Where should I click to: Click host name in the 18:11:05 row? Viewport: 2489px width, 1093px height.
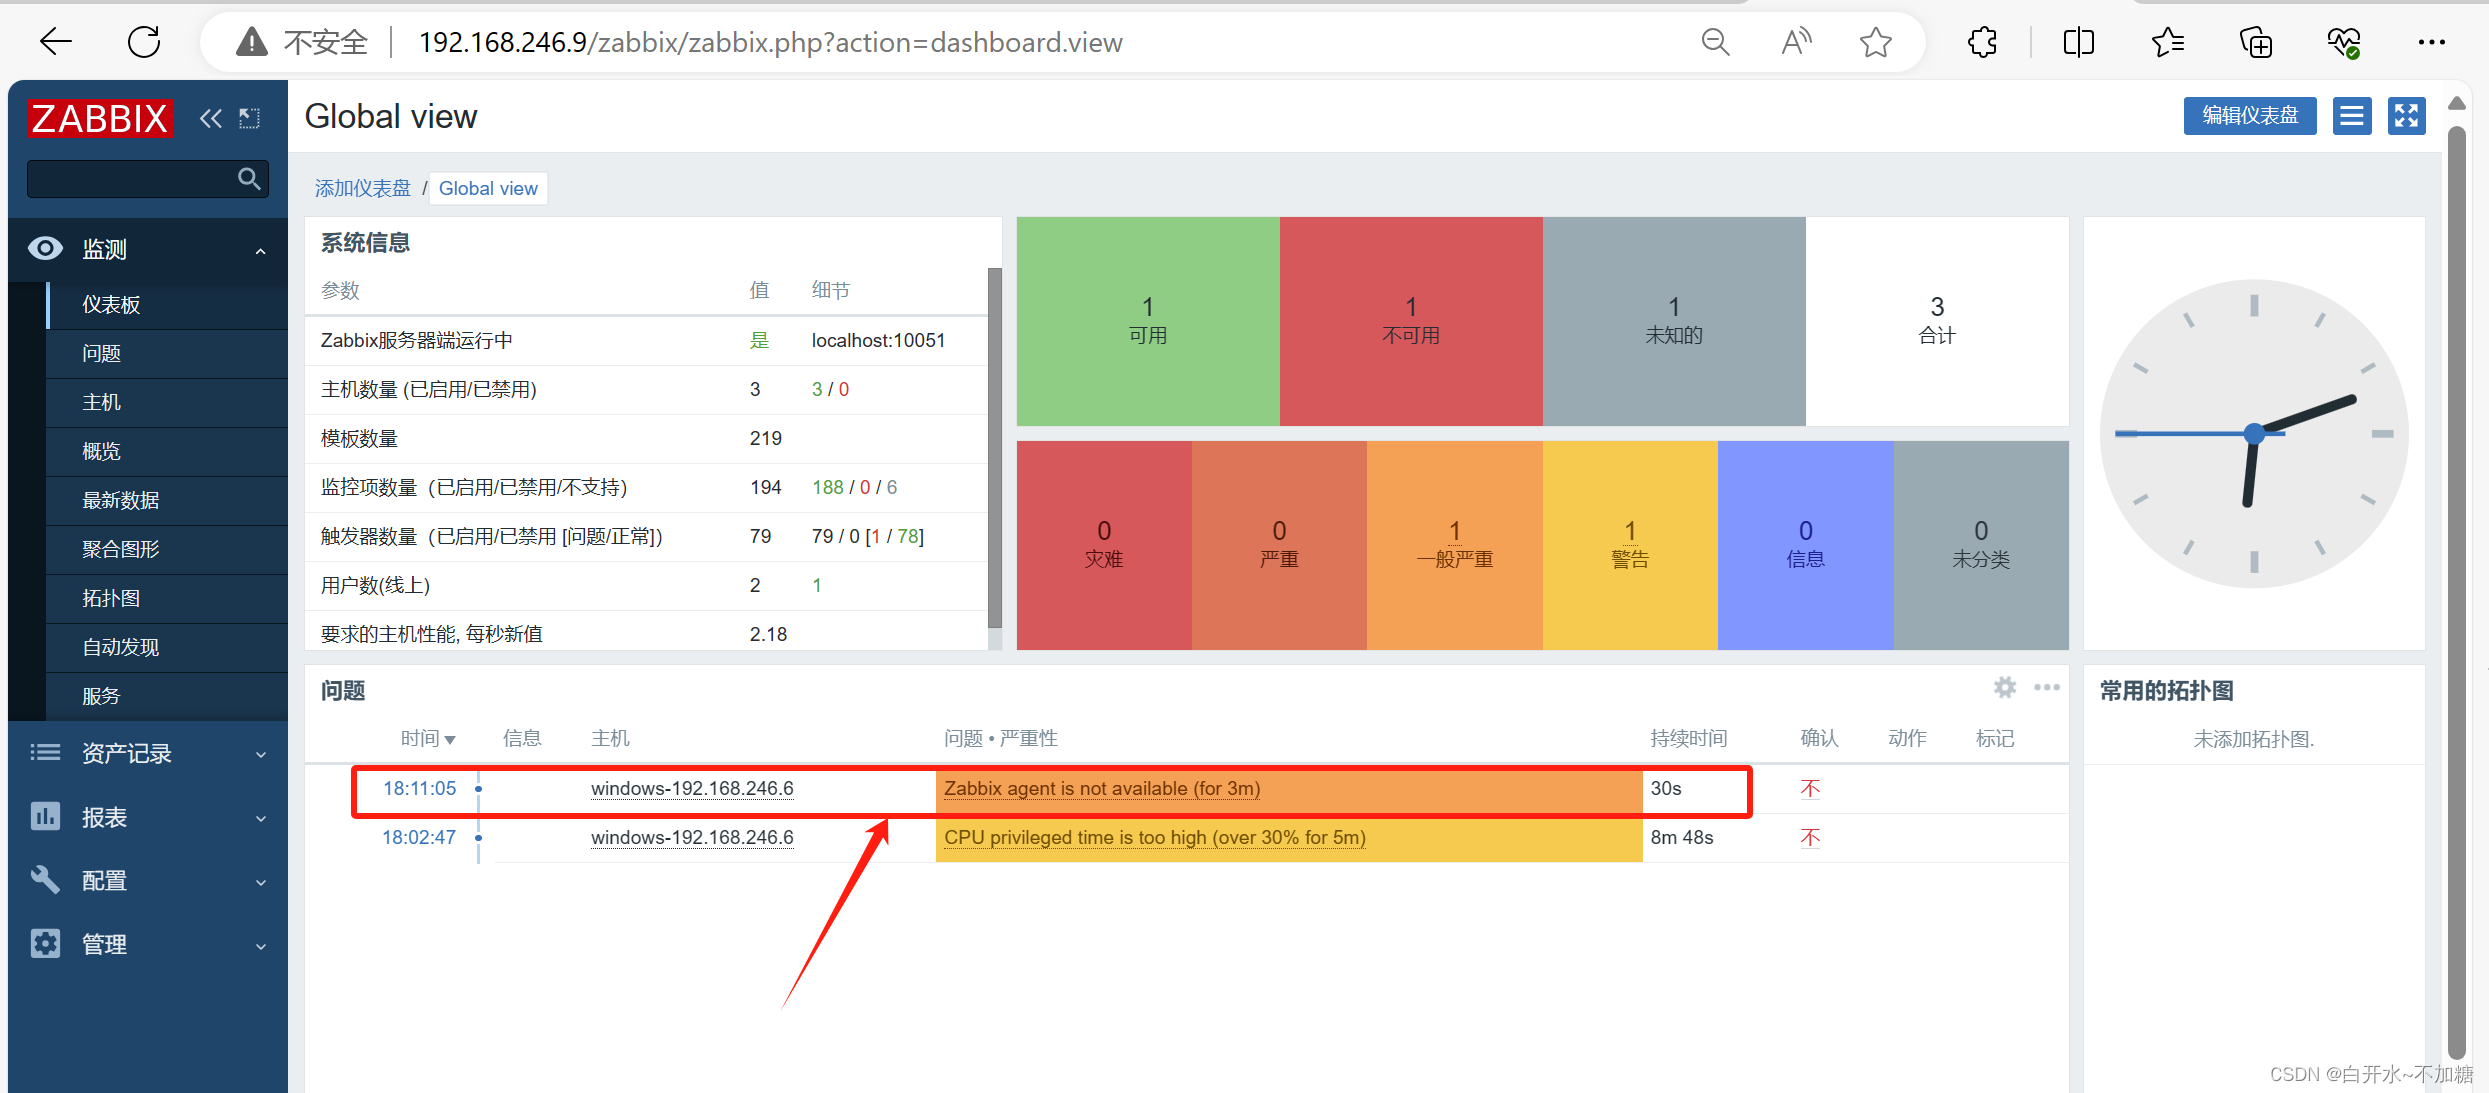pos(692,788)
